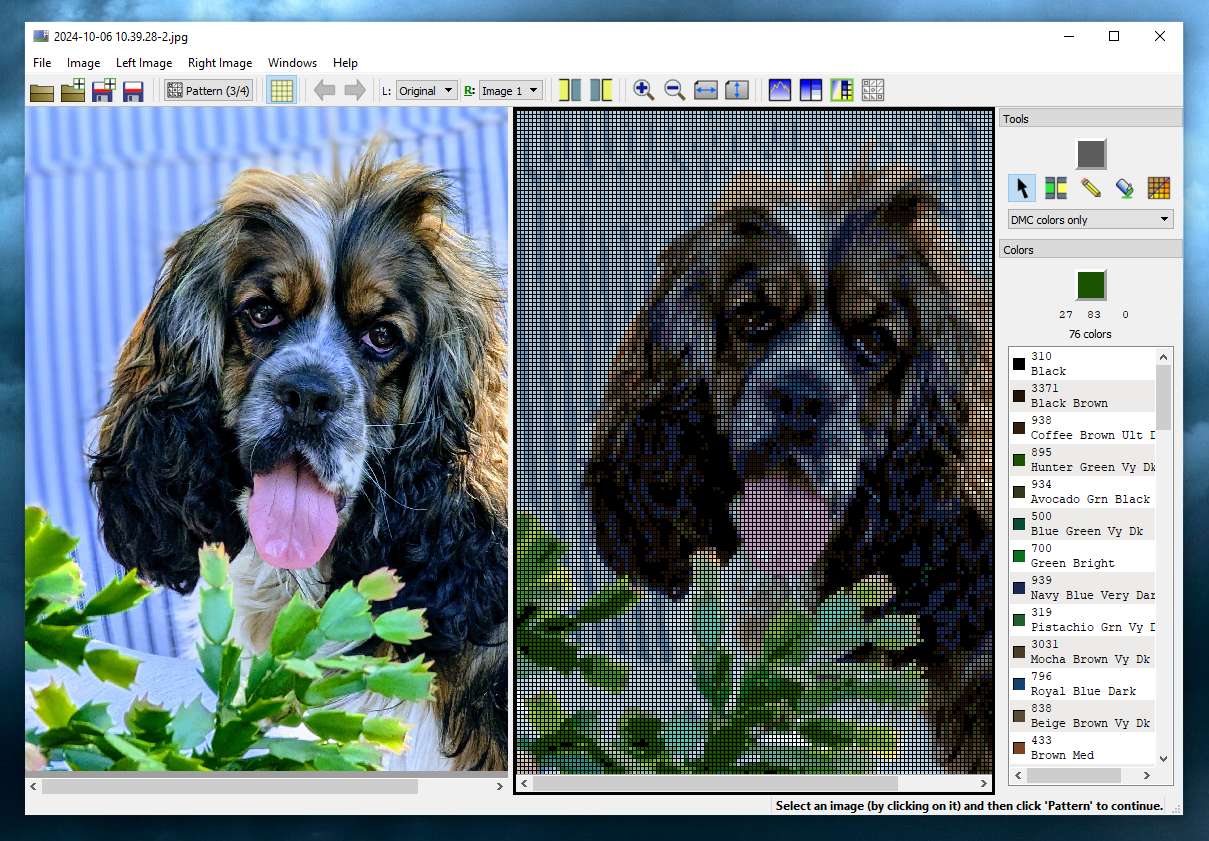Image resolution: width=1209 pixels, height=841 pixels.
Task: Select color 3371 Black Brown
Action: (x=1082, y=396)
